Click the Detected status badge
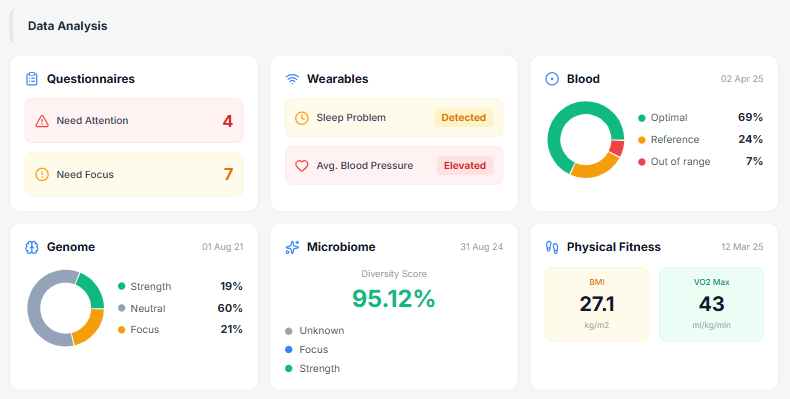 (x=464, y=118)
